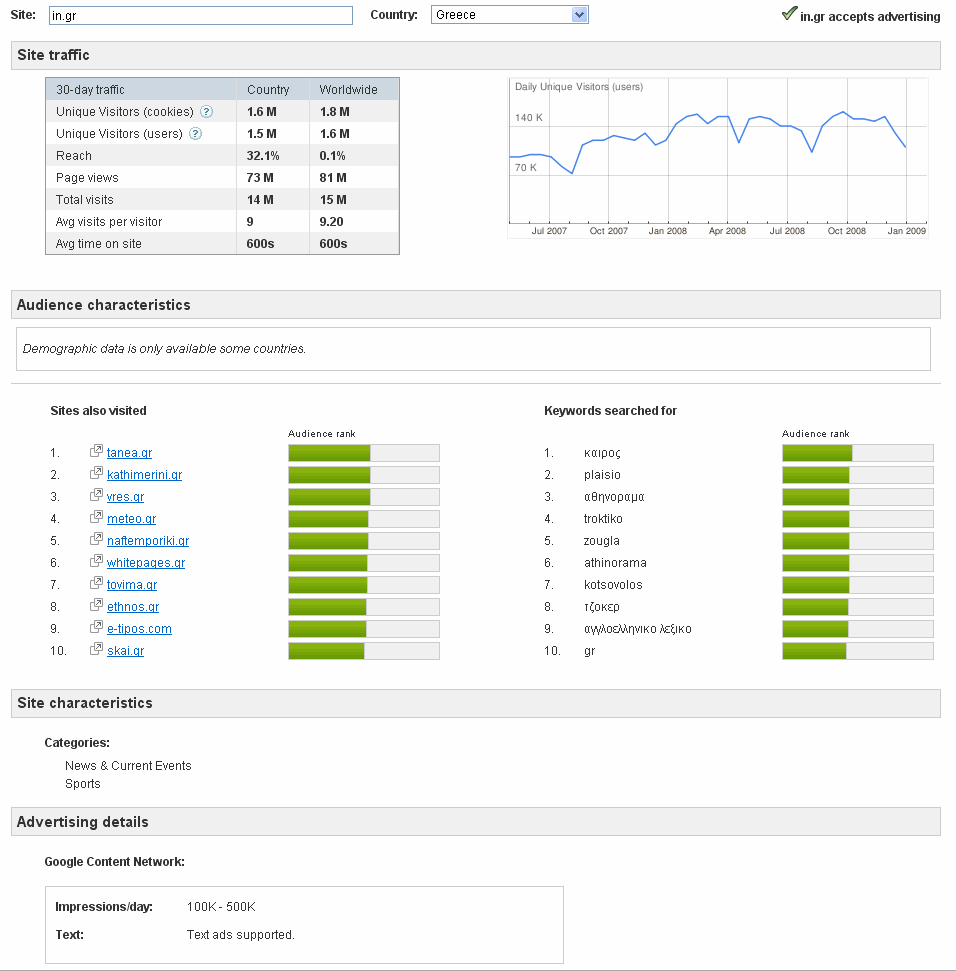Click the keyword τζοκερ

(x=601, y=607)
